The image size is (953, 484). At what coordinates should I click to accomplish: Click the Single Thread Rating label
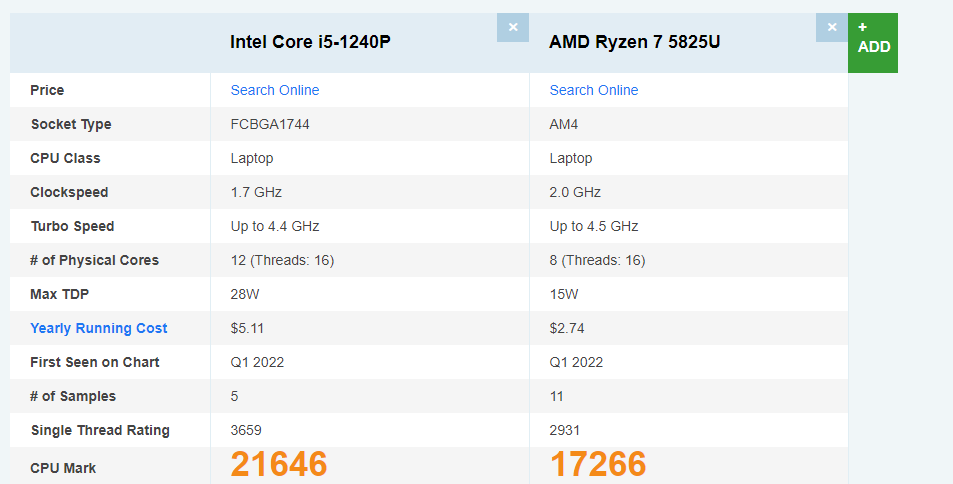(x=100, y=430)
